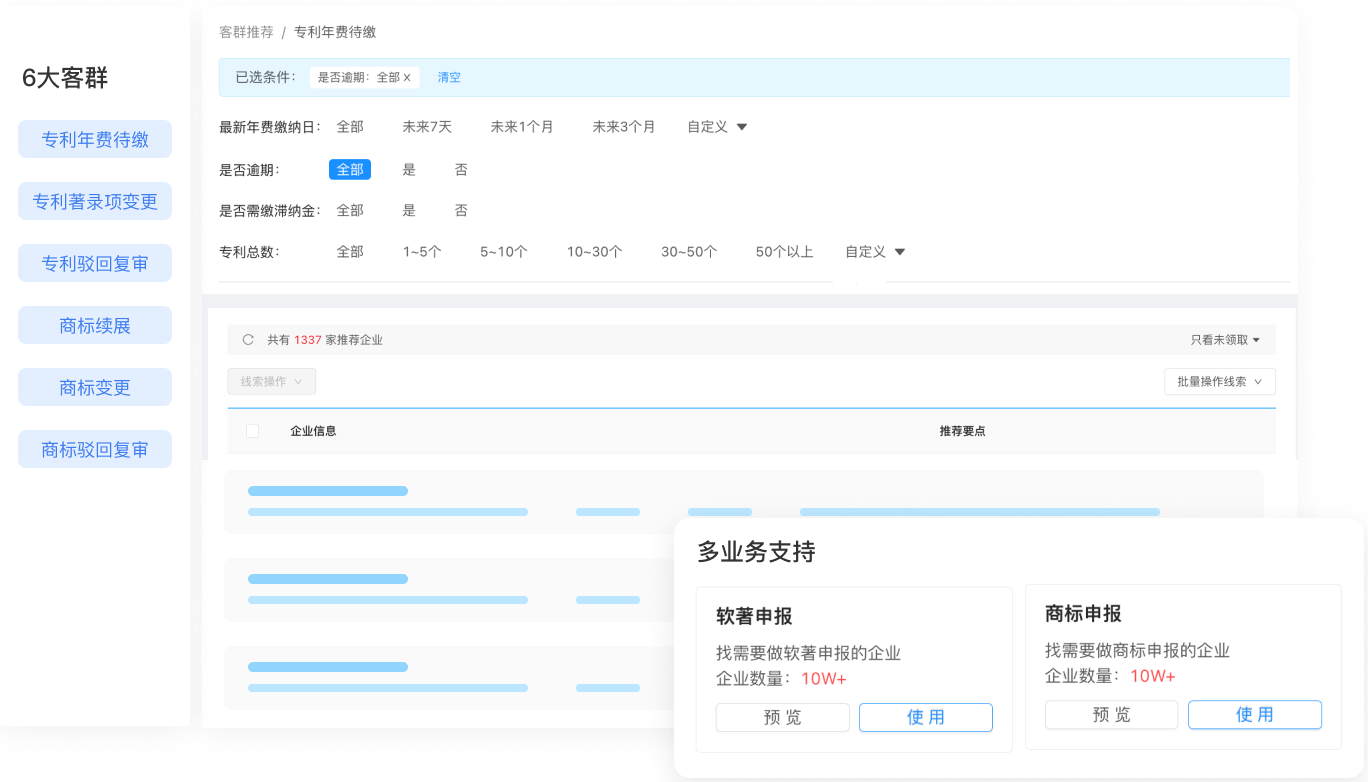Open 最新年费缴纳日 自定义 dropdown
The width and height of the screenshot is (1368, 782).
(717, 127)
